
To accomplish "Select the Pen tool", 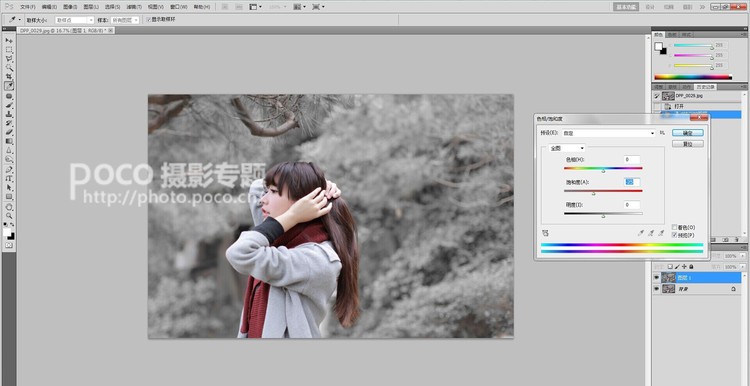I will click(x=9, y=169).
